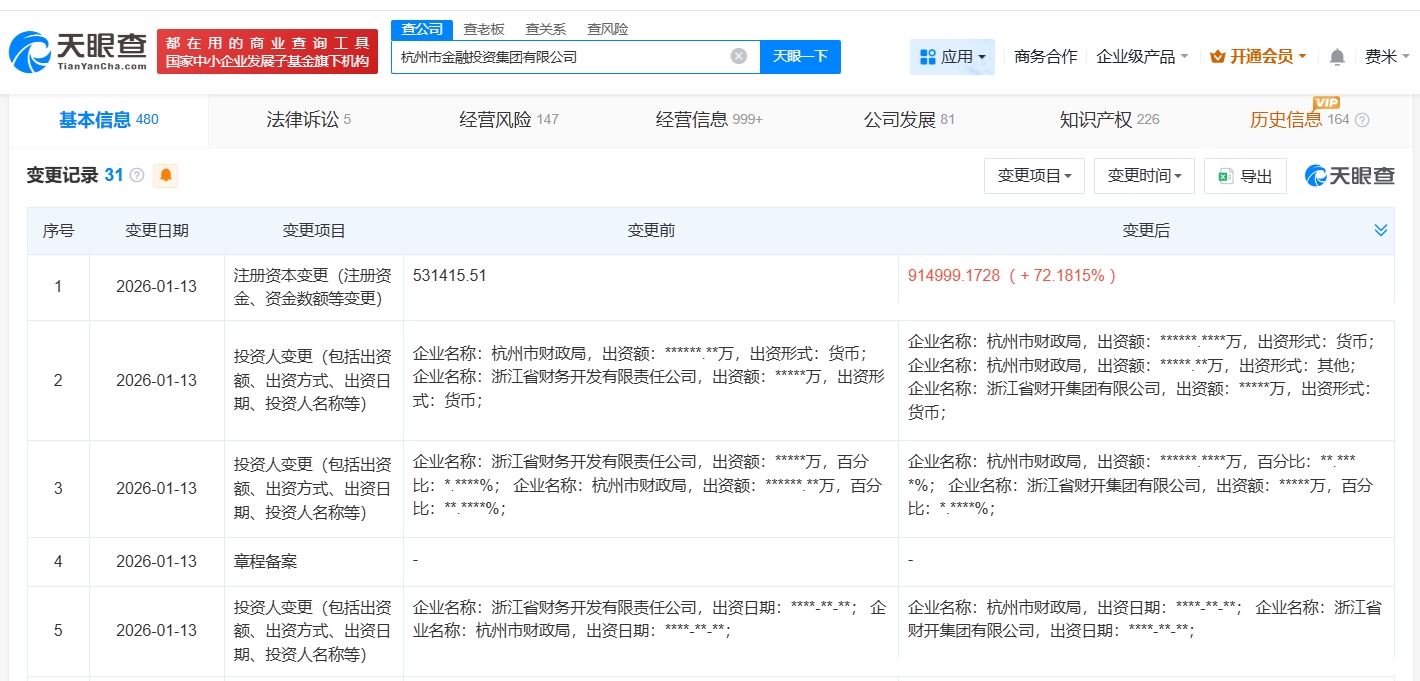This screenshot has height=681, width=1420.
Task: Click the 天眼一下 search button
Action: (x=800, y=56)
